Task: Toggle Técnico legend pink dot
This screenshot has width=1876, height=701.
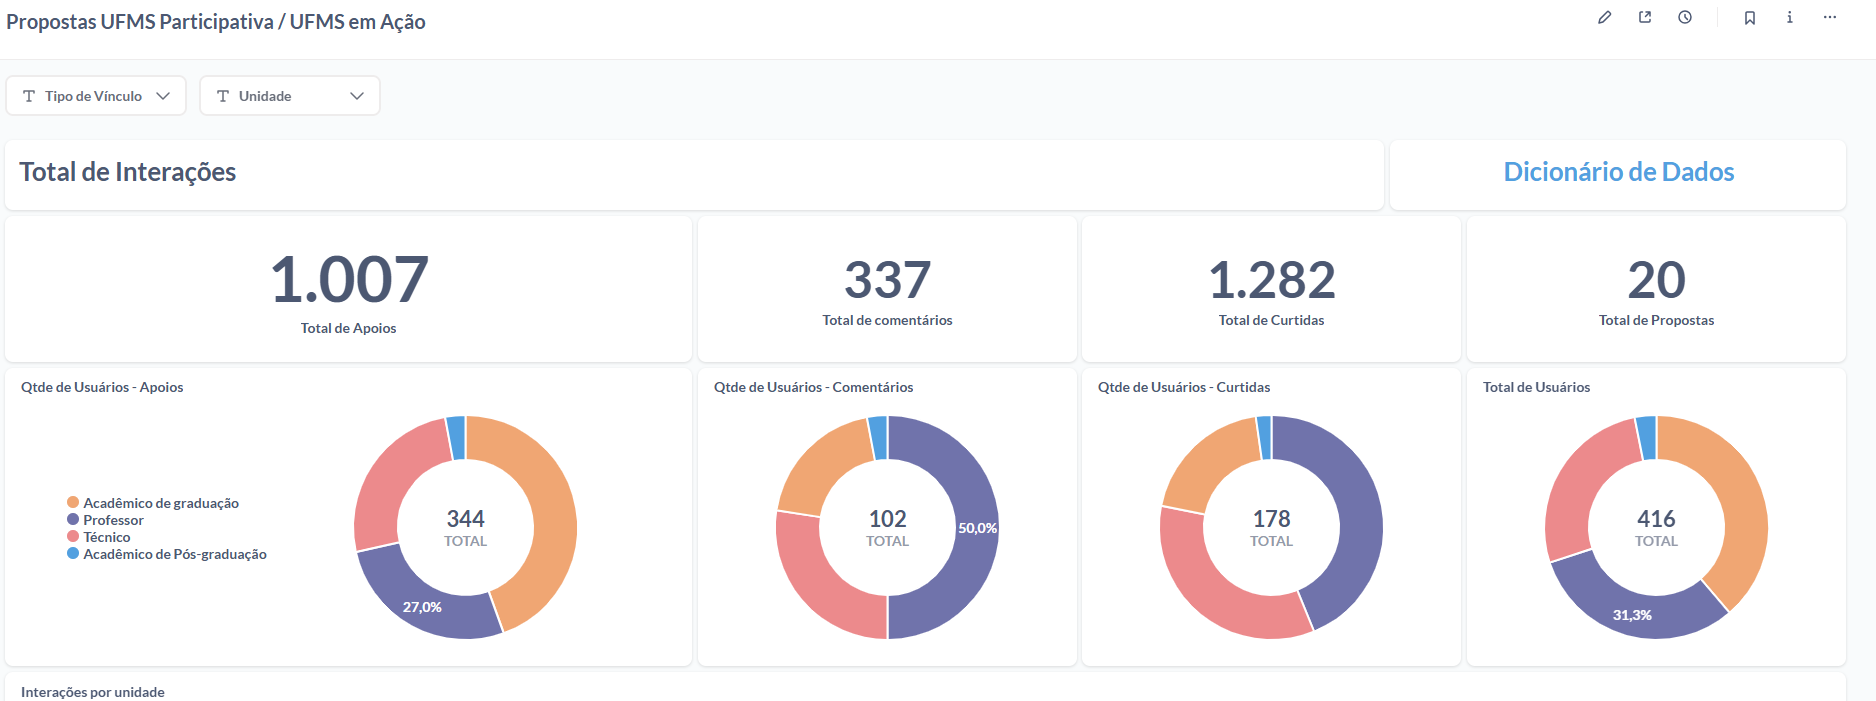Action: (x=73, y=536)
